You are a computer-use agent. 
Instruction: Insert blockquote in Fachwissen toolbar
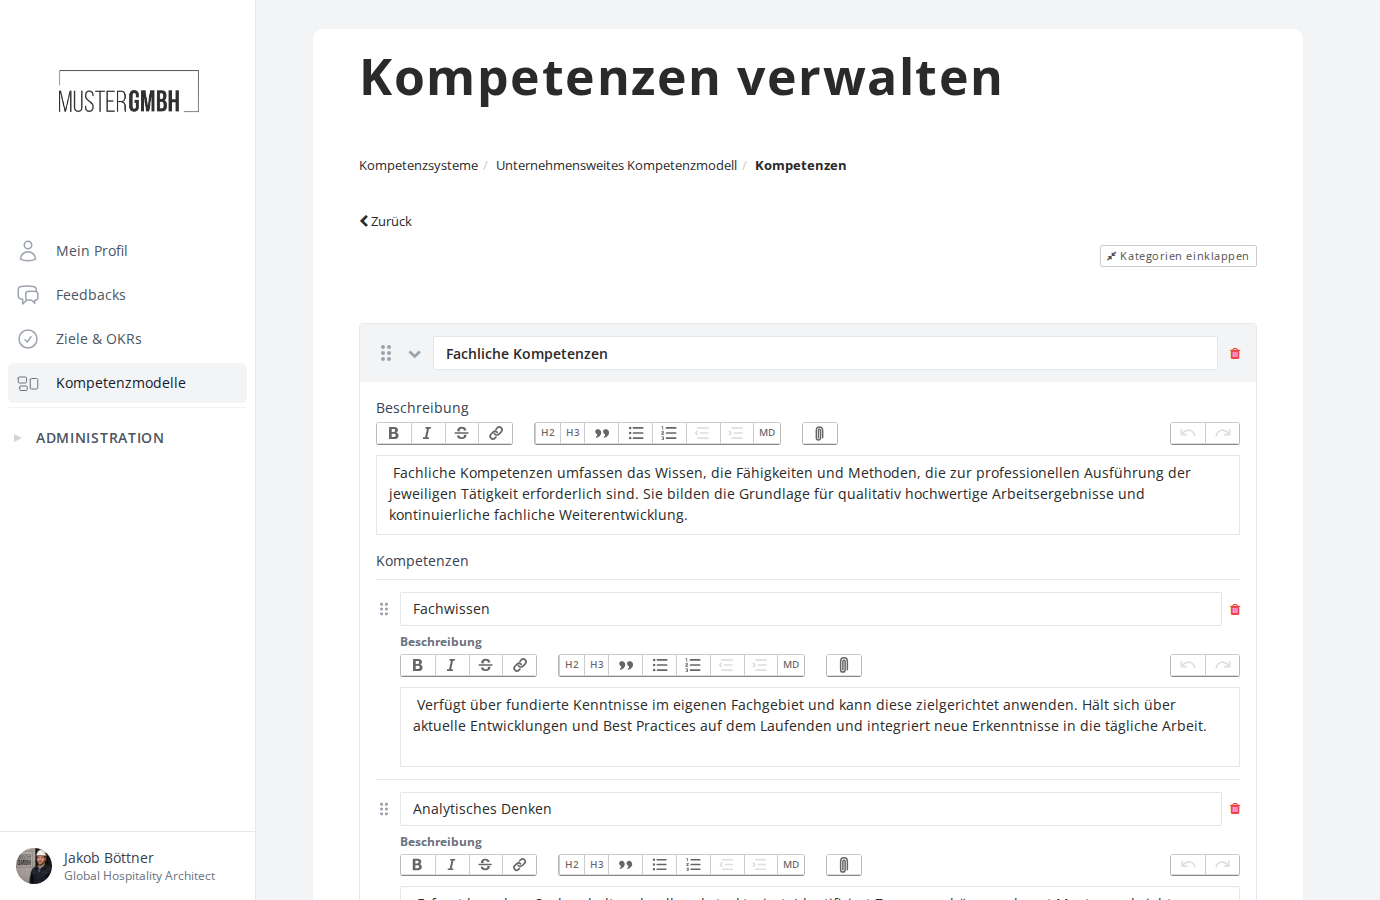coord(626,665)
